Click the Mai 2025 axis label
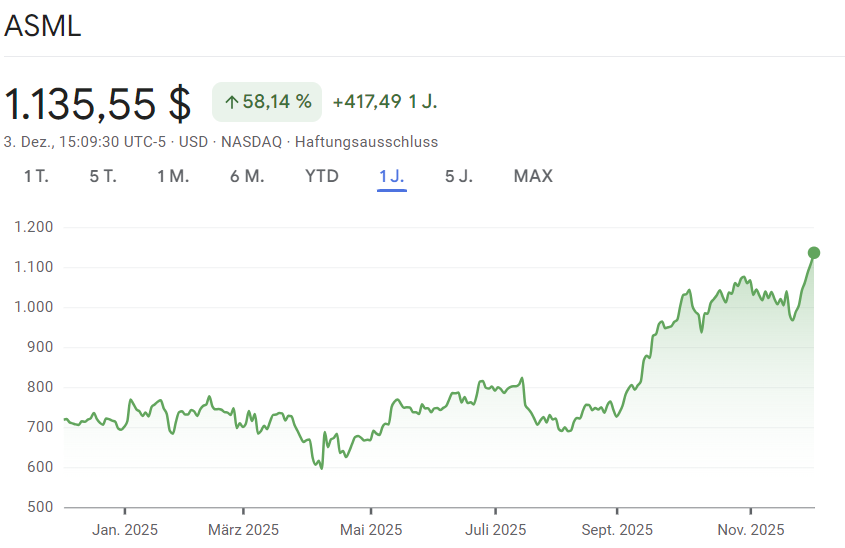 point(371,530)
